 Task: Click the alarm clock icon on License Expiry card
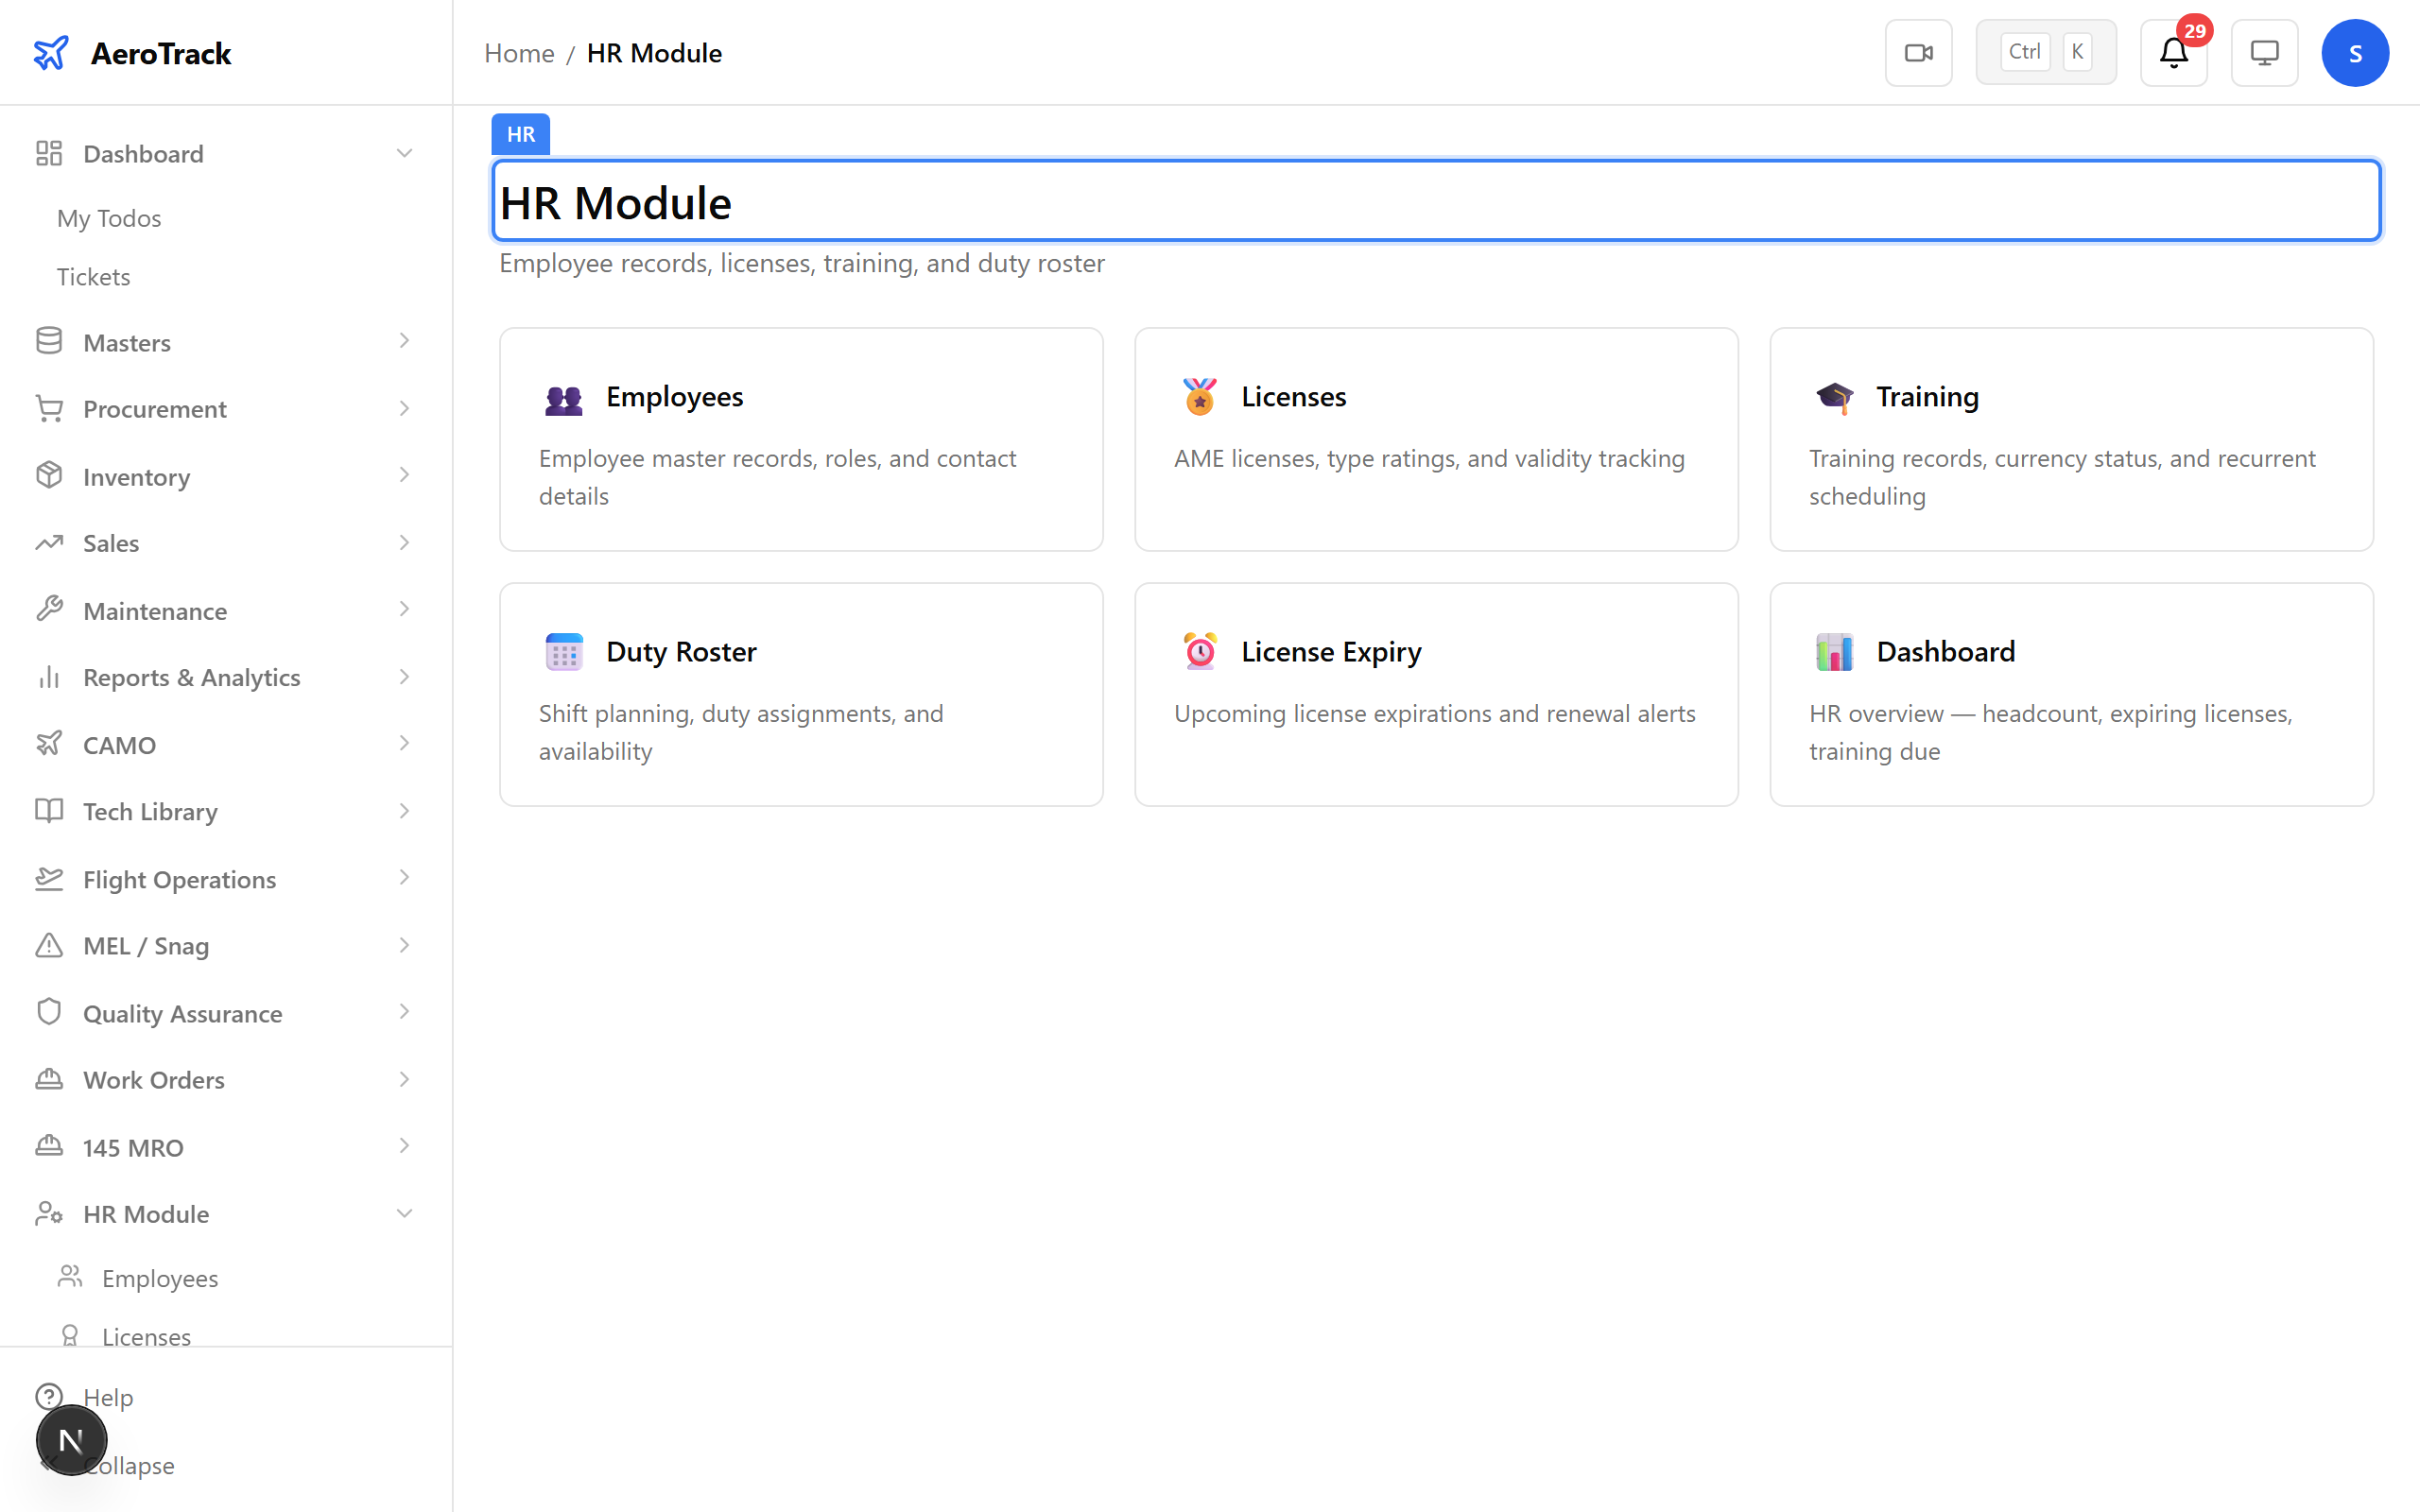click(1199, 651)
